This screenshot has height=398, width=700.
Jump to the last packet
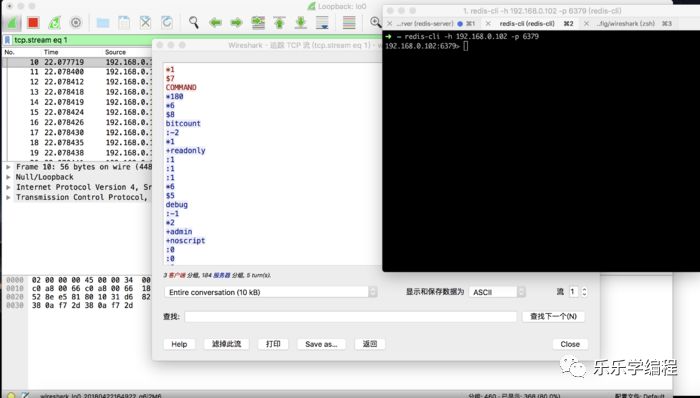pyautogui.click(x=301, y=22)
